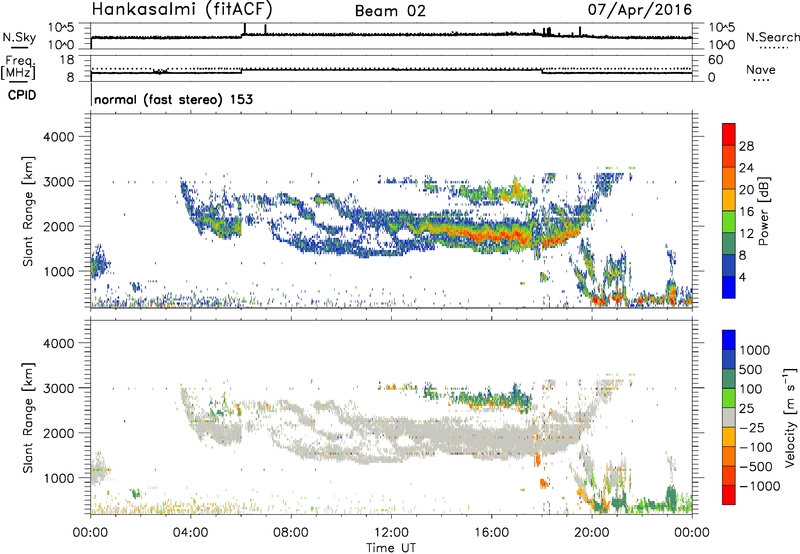800x554 pixels.
Task: Click Slant Range [km] label of velocity panel
Action: (x=28, y=417)
